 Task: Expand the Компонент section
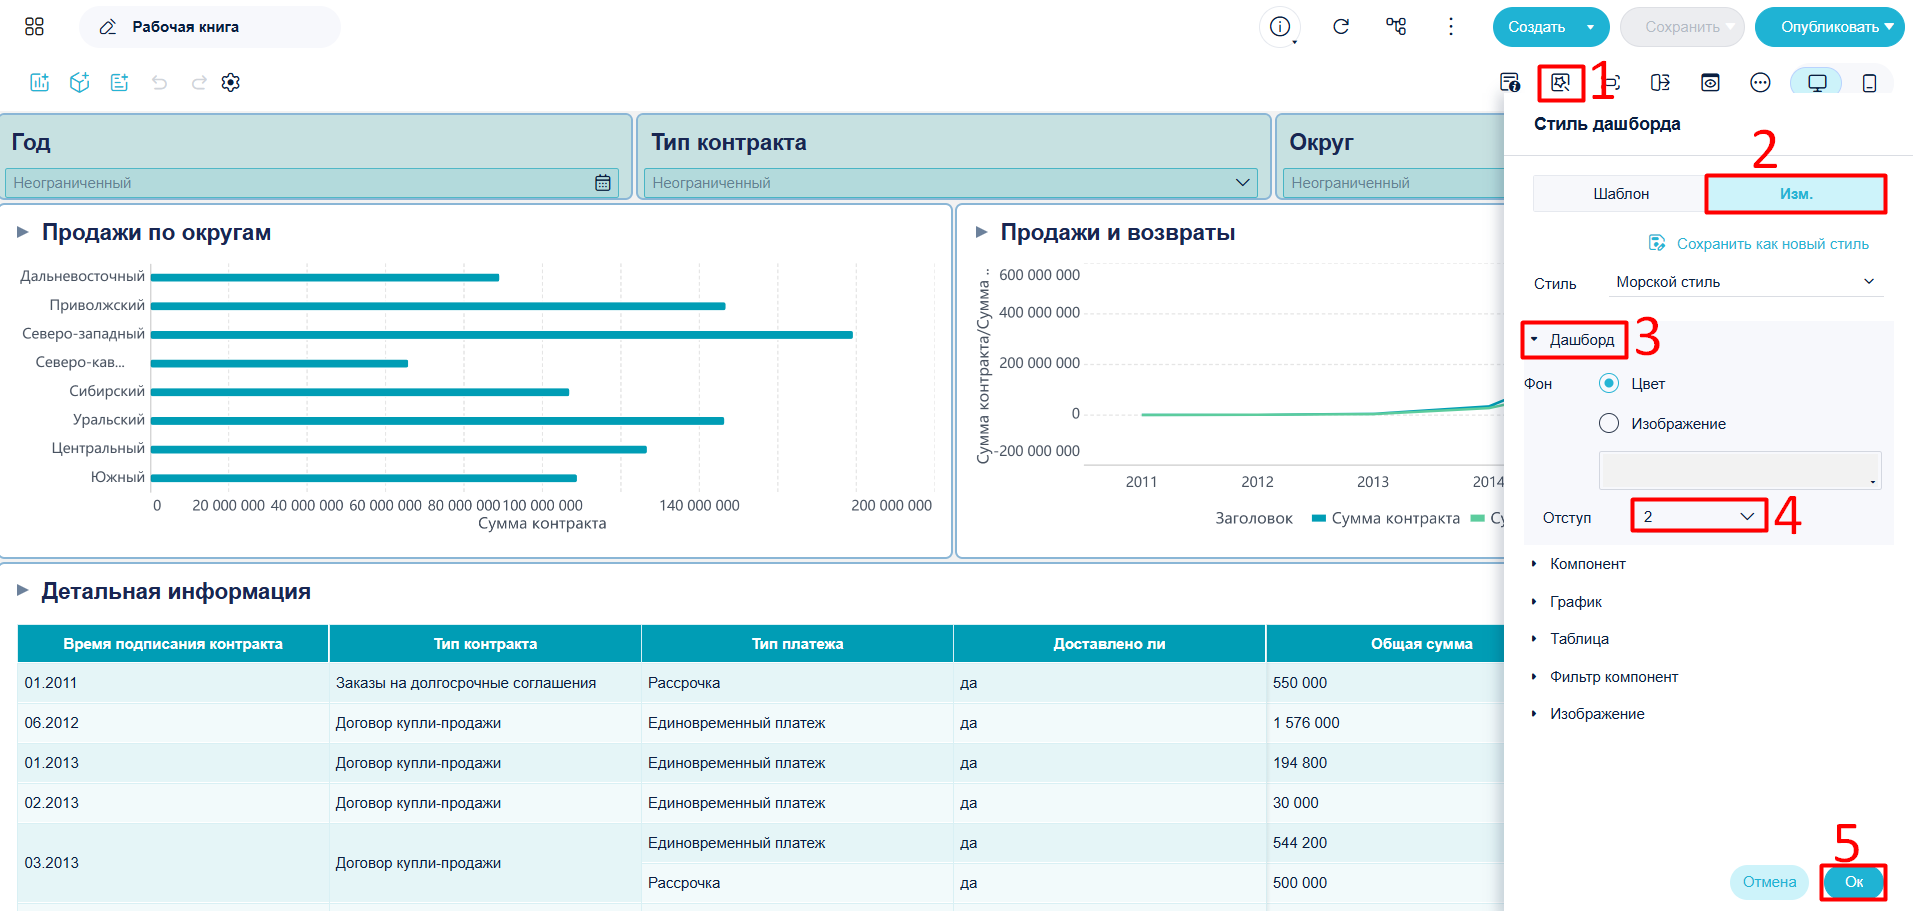point(1587,564)
